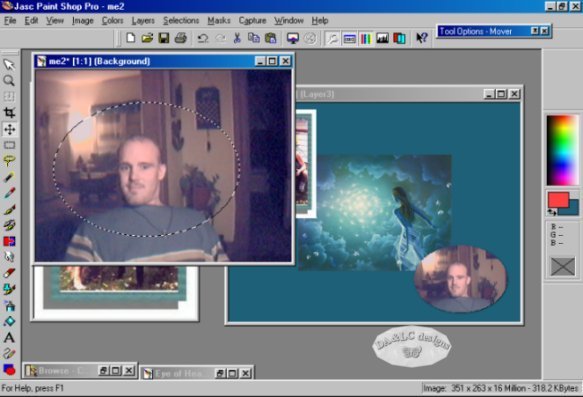The height and width of the screenshot is (397, 583).
Task: Select the Shapes tool
Action: pos(9,369)
